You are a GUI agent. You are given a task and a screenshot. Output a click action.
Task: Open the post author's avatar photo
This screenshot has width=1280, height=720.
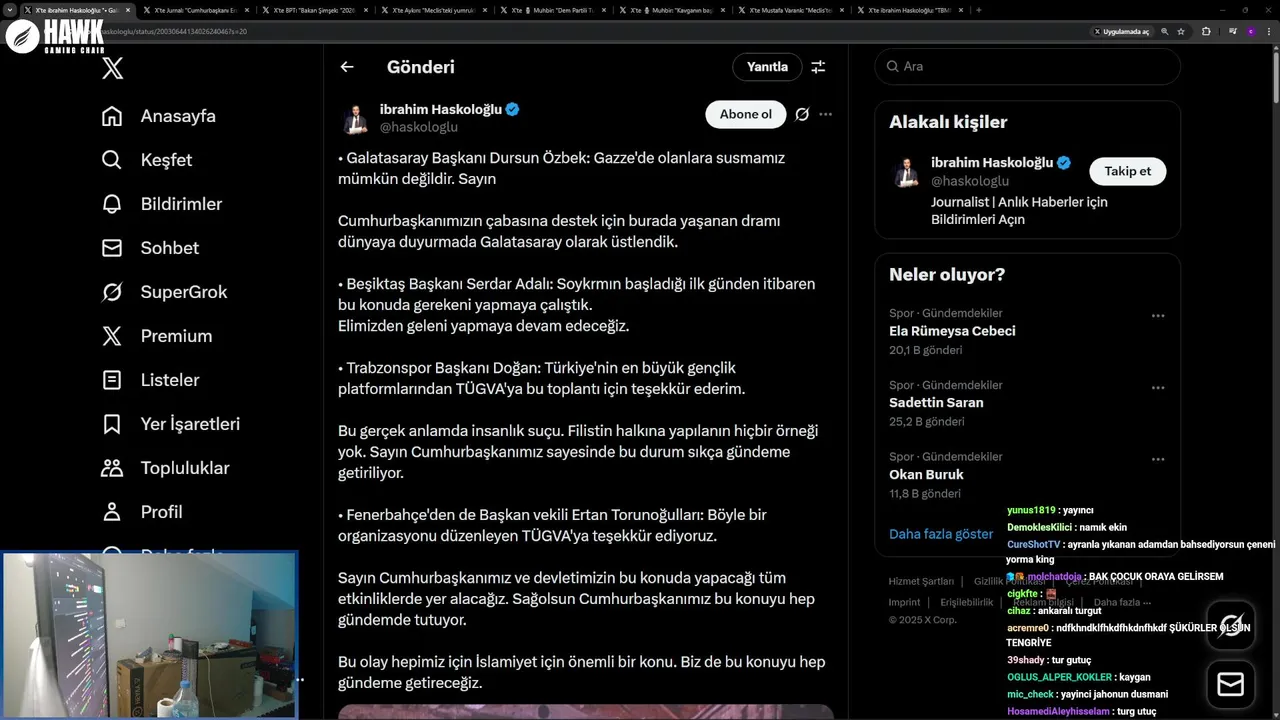pyautogui.click(x=355, y=118)
